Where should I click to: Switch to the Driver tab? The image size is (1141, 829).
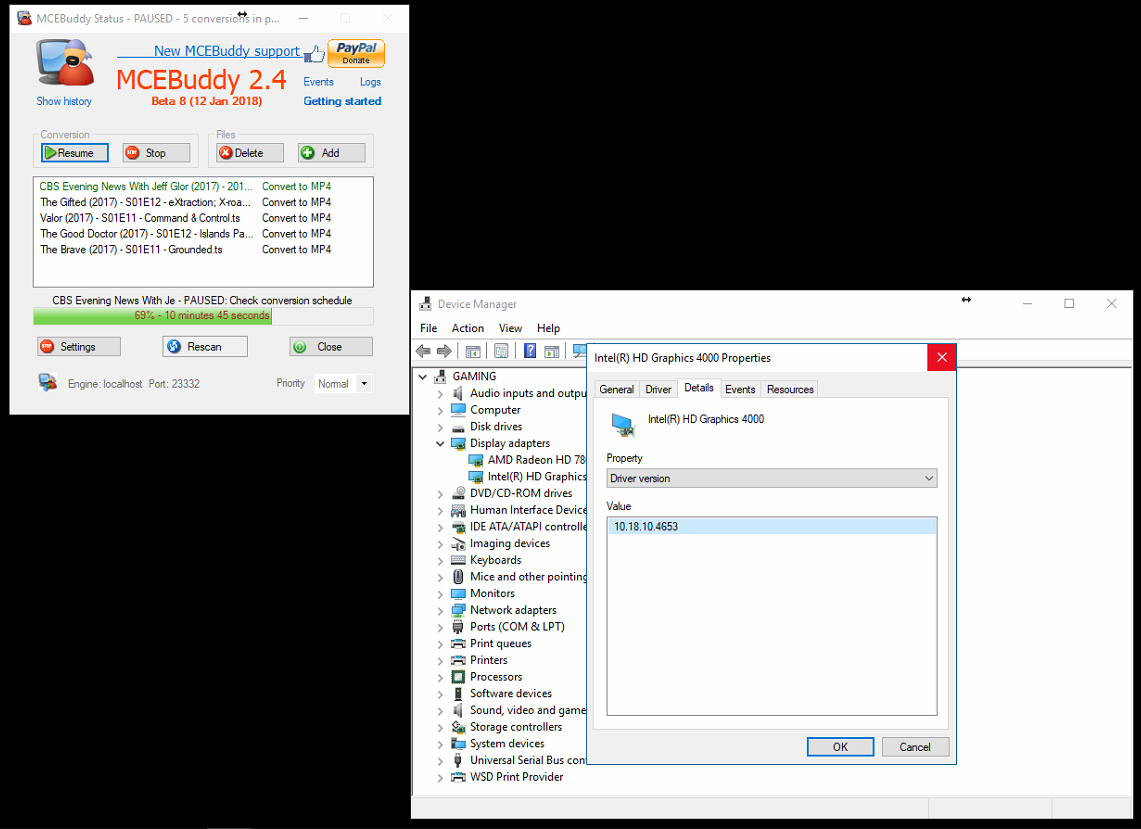click(x=658, y=389)
